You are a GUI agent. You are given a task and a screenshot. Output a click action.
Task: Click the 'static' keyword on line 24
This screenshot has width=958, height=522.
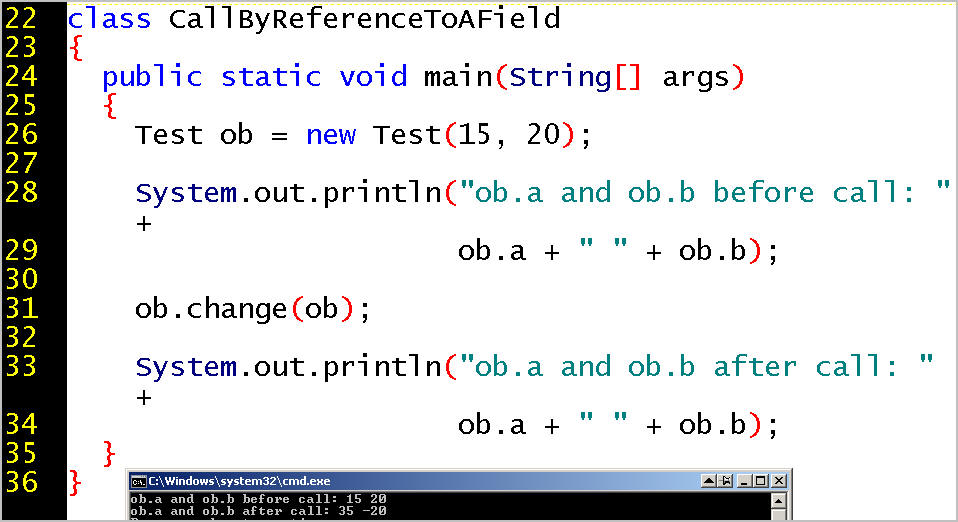point(271,77)
